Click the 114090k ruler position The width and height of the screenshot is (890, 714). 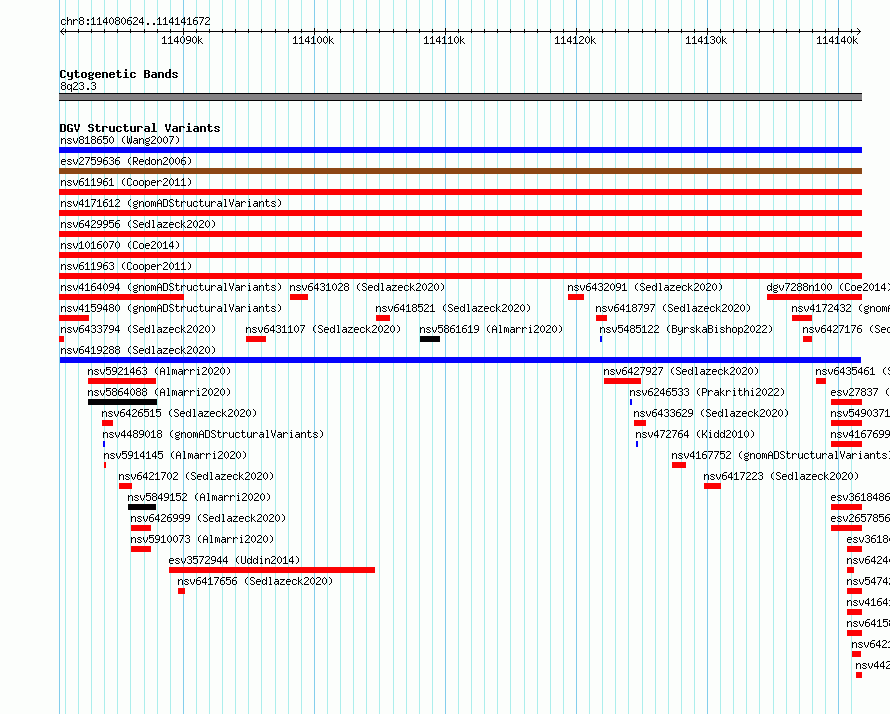(182, 40)
